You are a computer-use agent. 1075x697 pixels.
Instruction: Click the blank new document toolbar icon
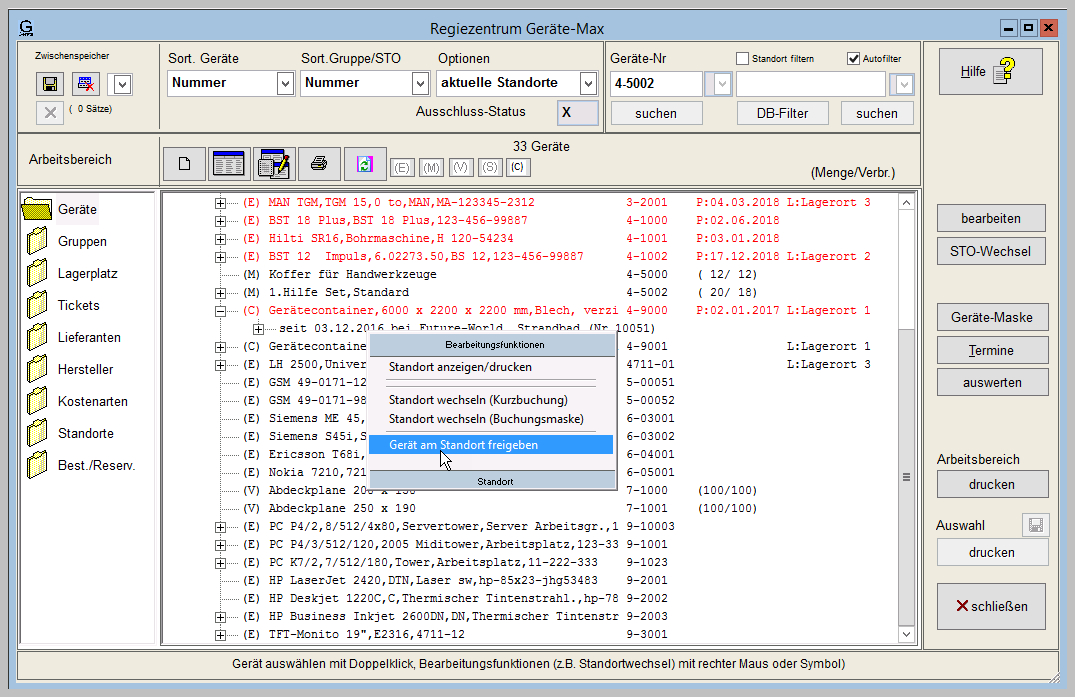tap(183, 163)
